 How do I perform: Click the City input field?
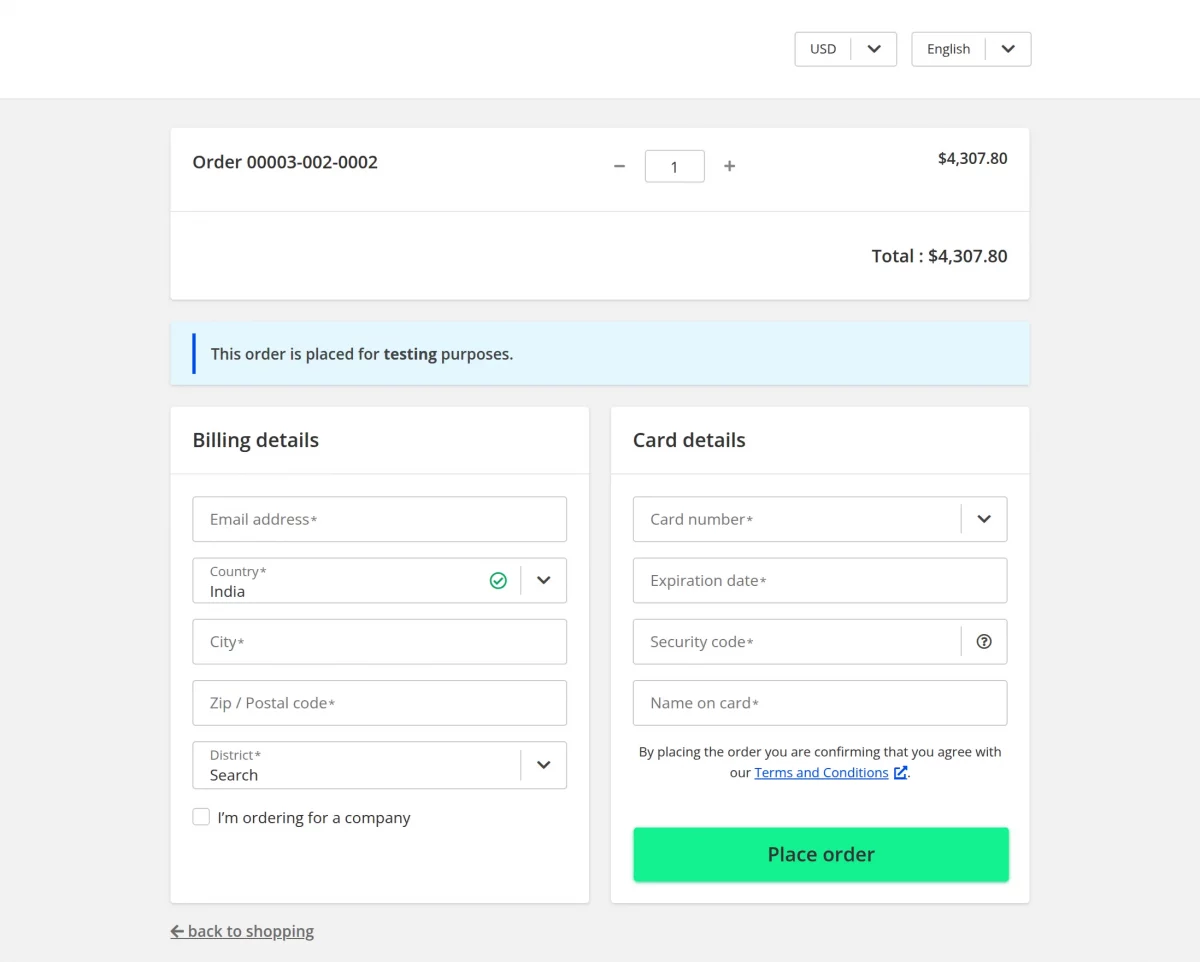click(379, 641)
